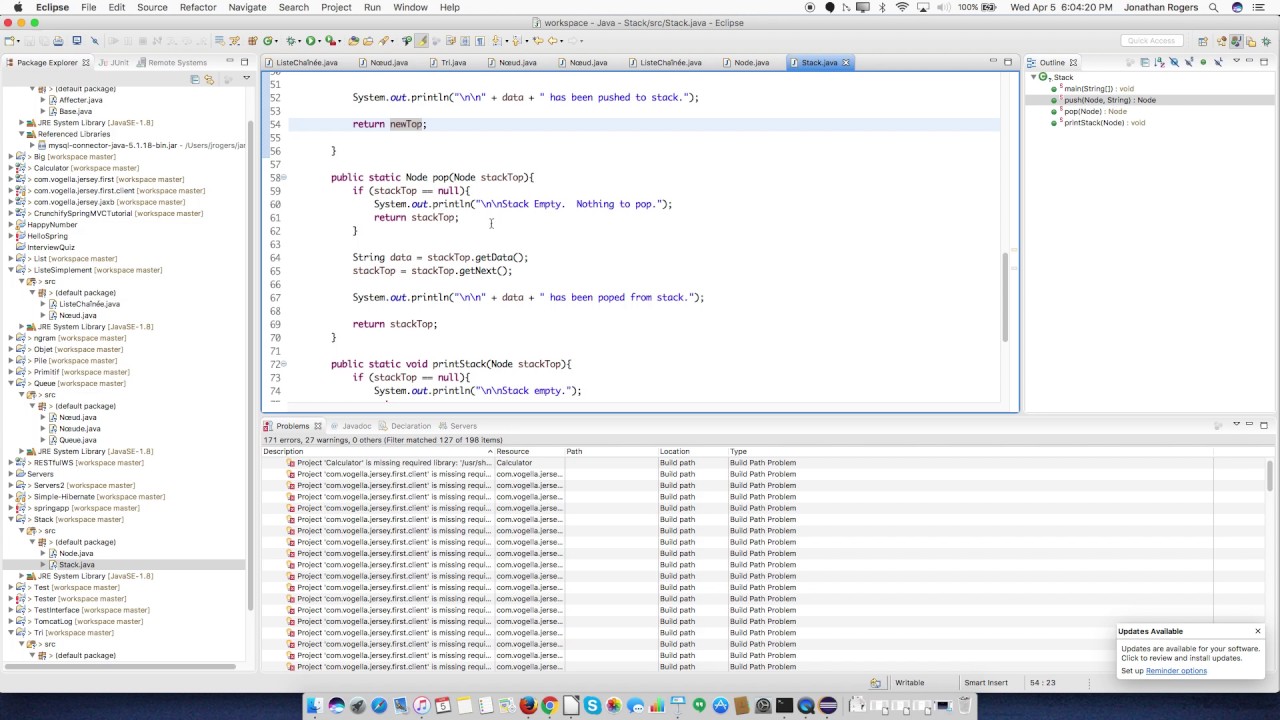Image resolution: width=1280 pixels, height=720 pixels.
Task: Expand the Servers folder node
Action: [11, 474]
